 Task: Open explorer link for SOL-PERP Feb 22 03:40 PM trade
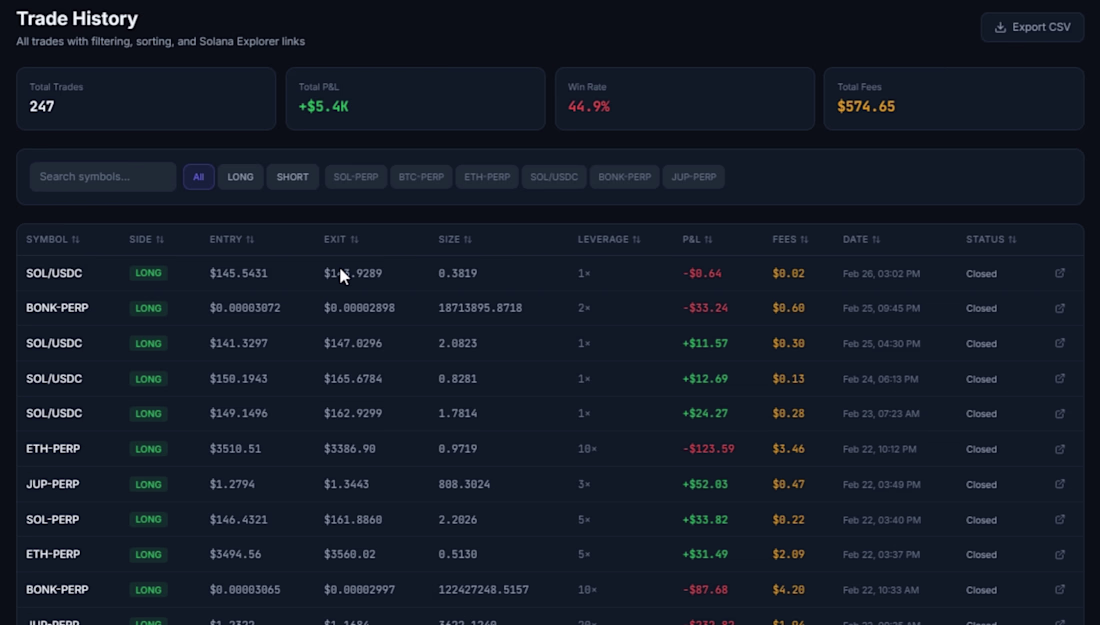pyautogui.click(x=1060, y=519)
